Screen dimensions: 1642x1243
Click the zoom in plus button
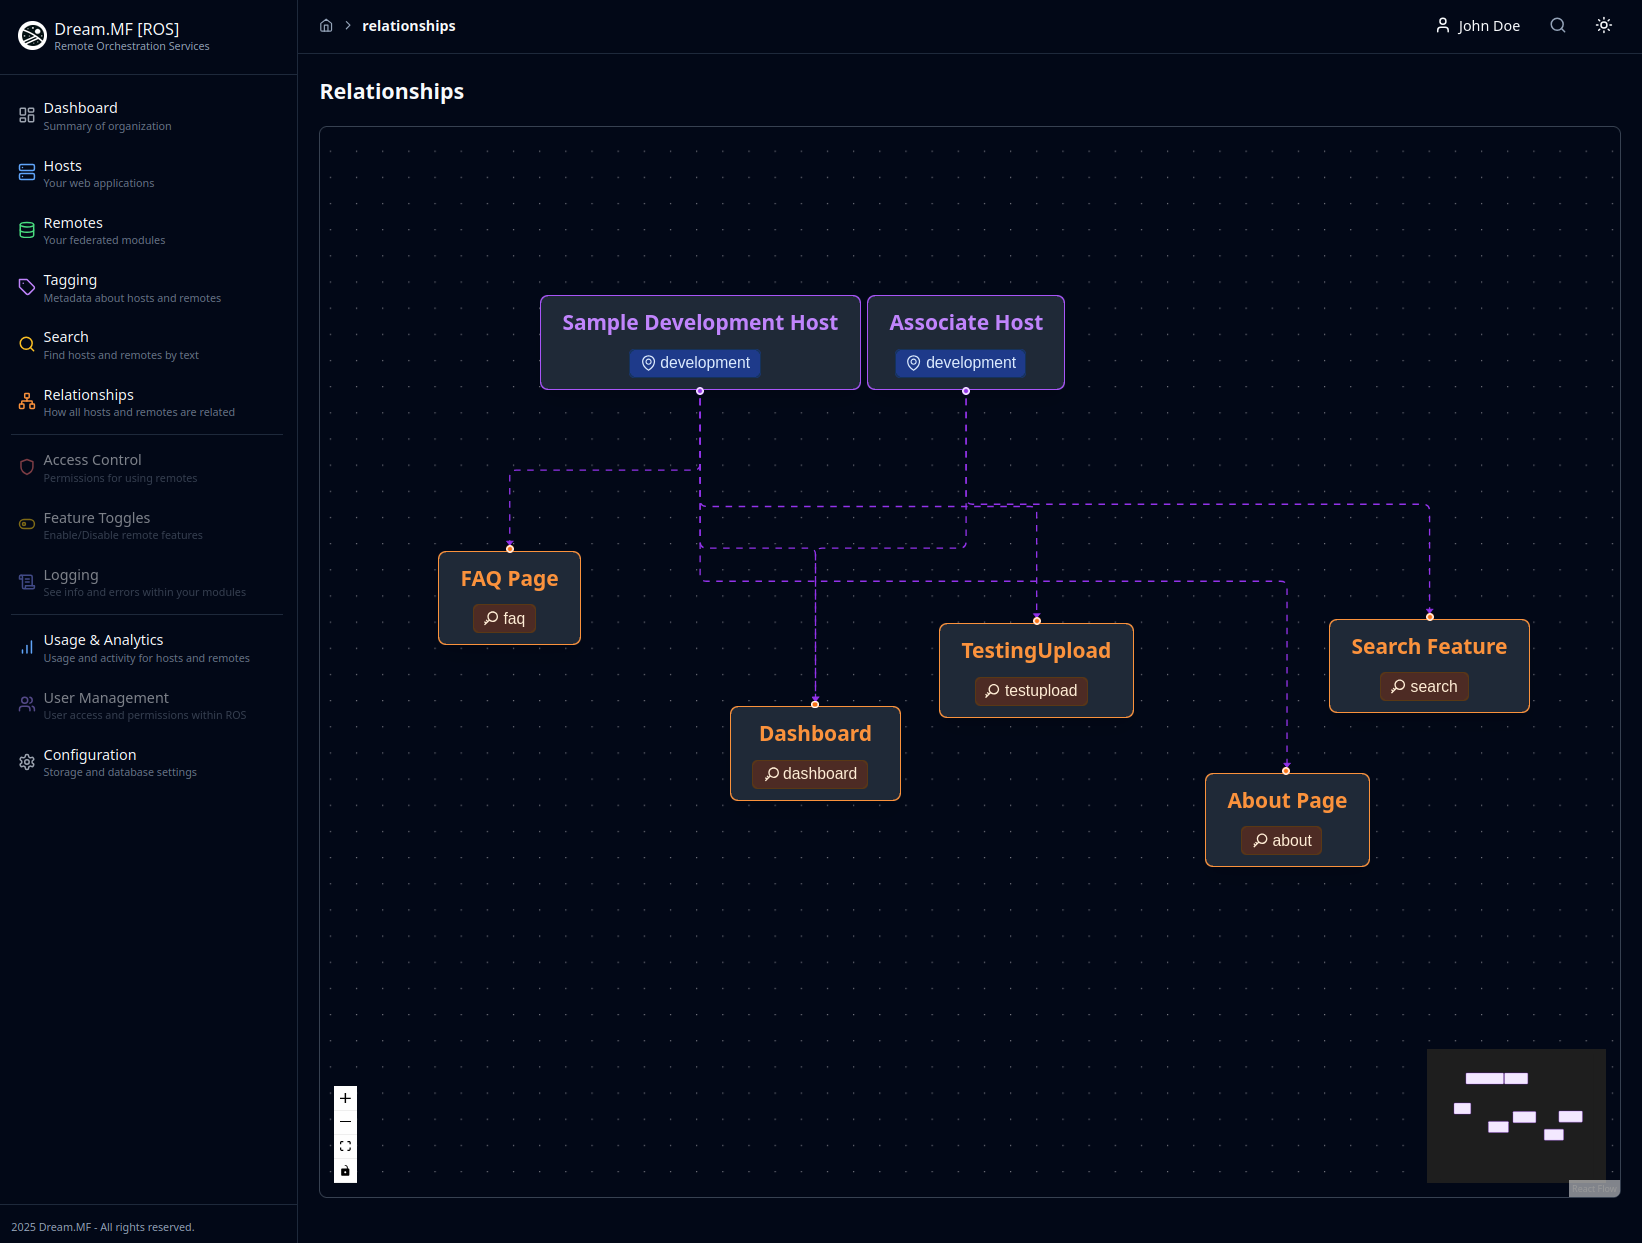(345, 1098)
